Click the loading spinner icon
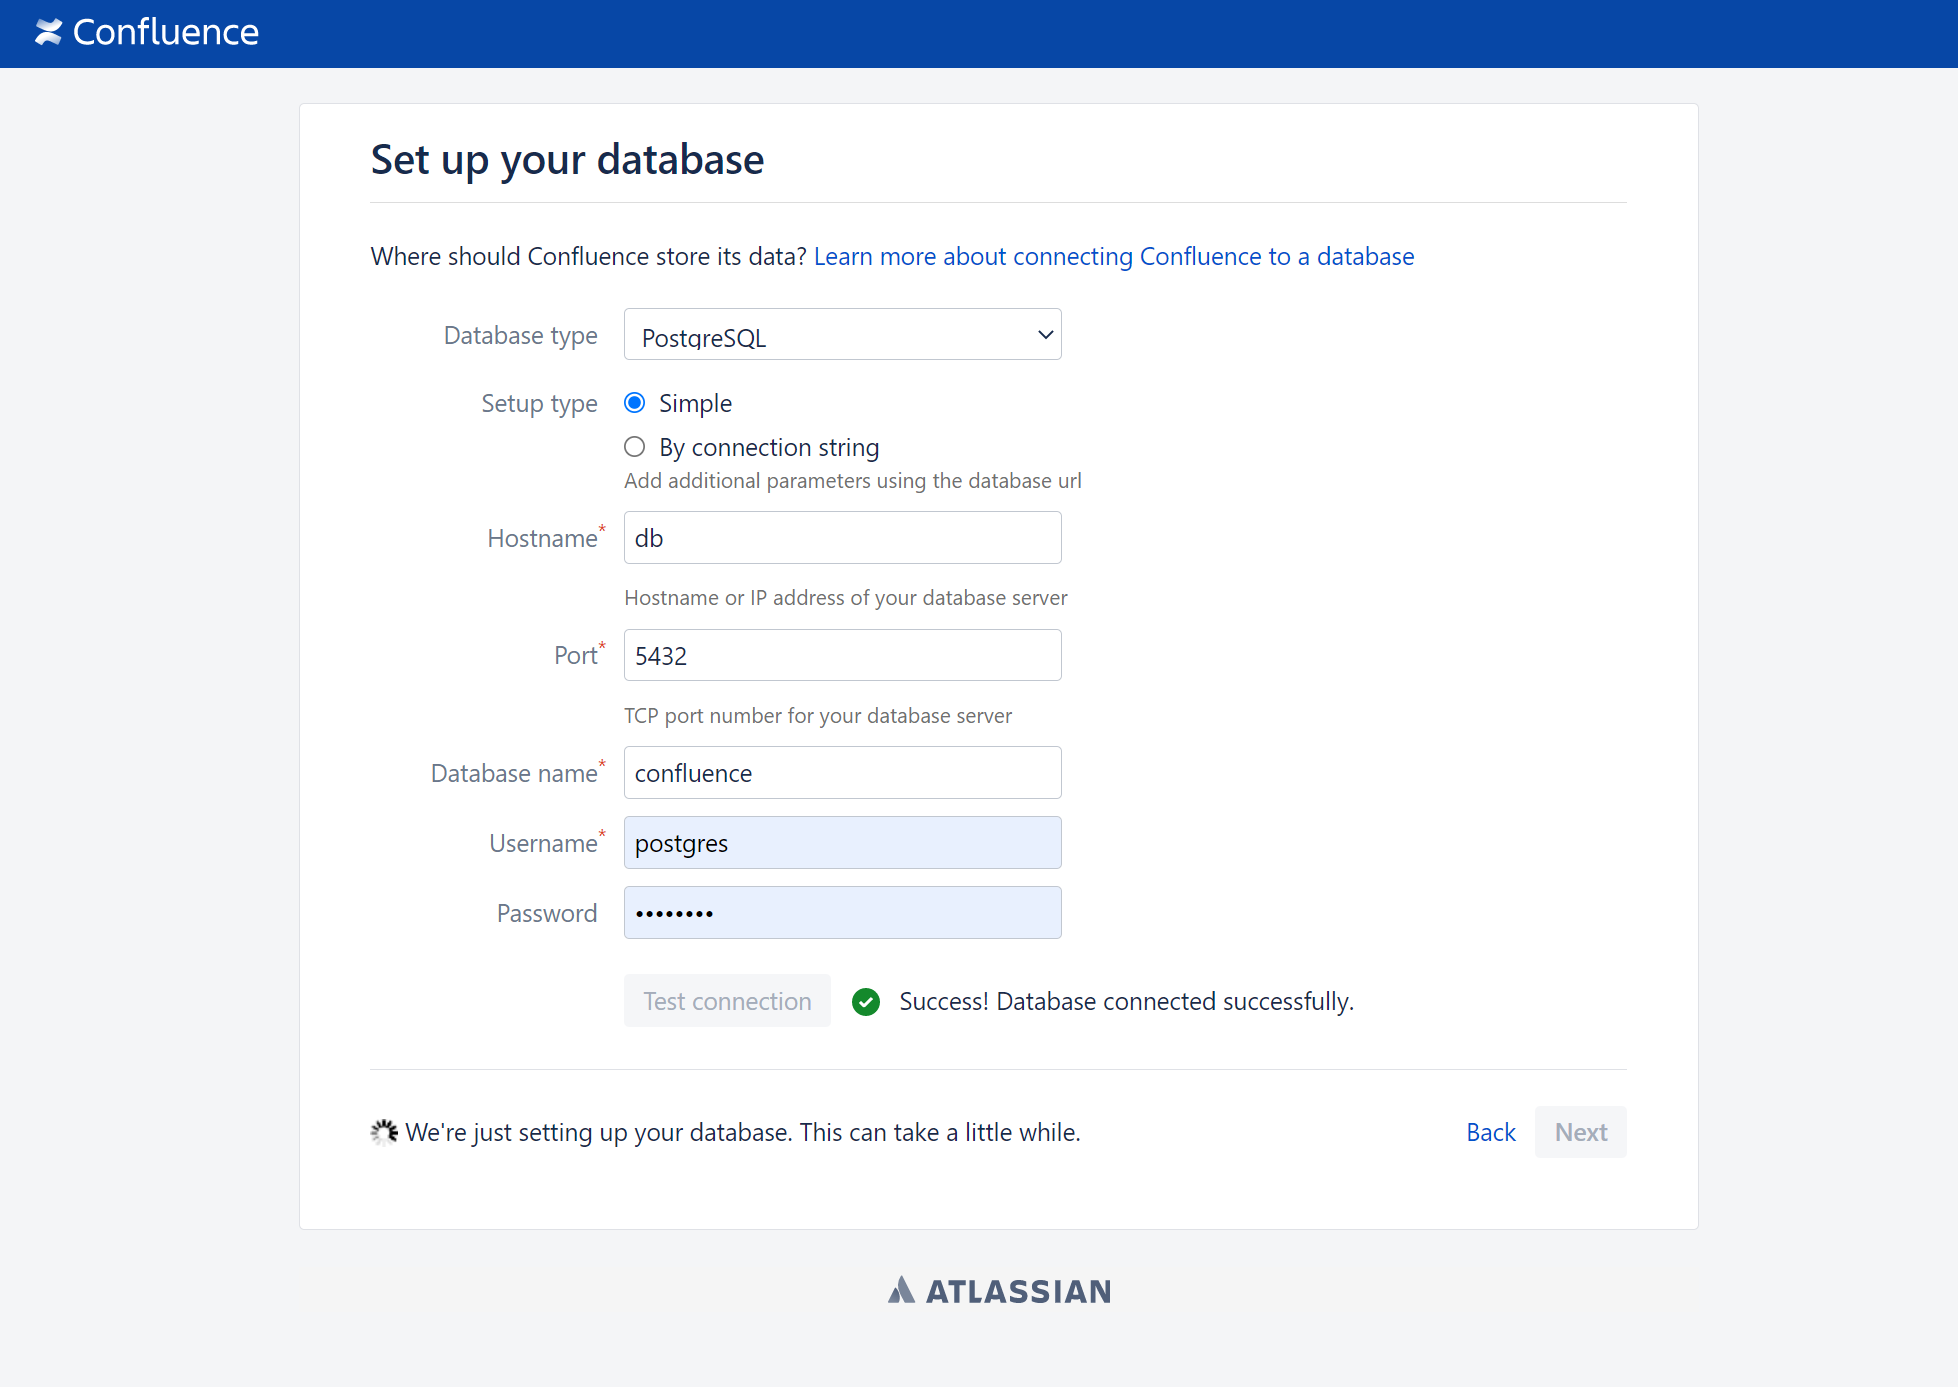This screenshot has height=1387, width=1958. coord(384,1132)
